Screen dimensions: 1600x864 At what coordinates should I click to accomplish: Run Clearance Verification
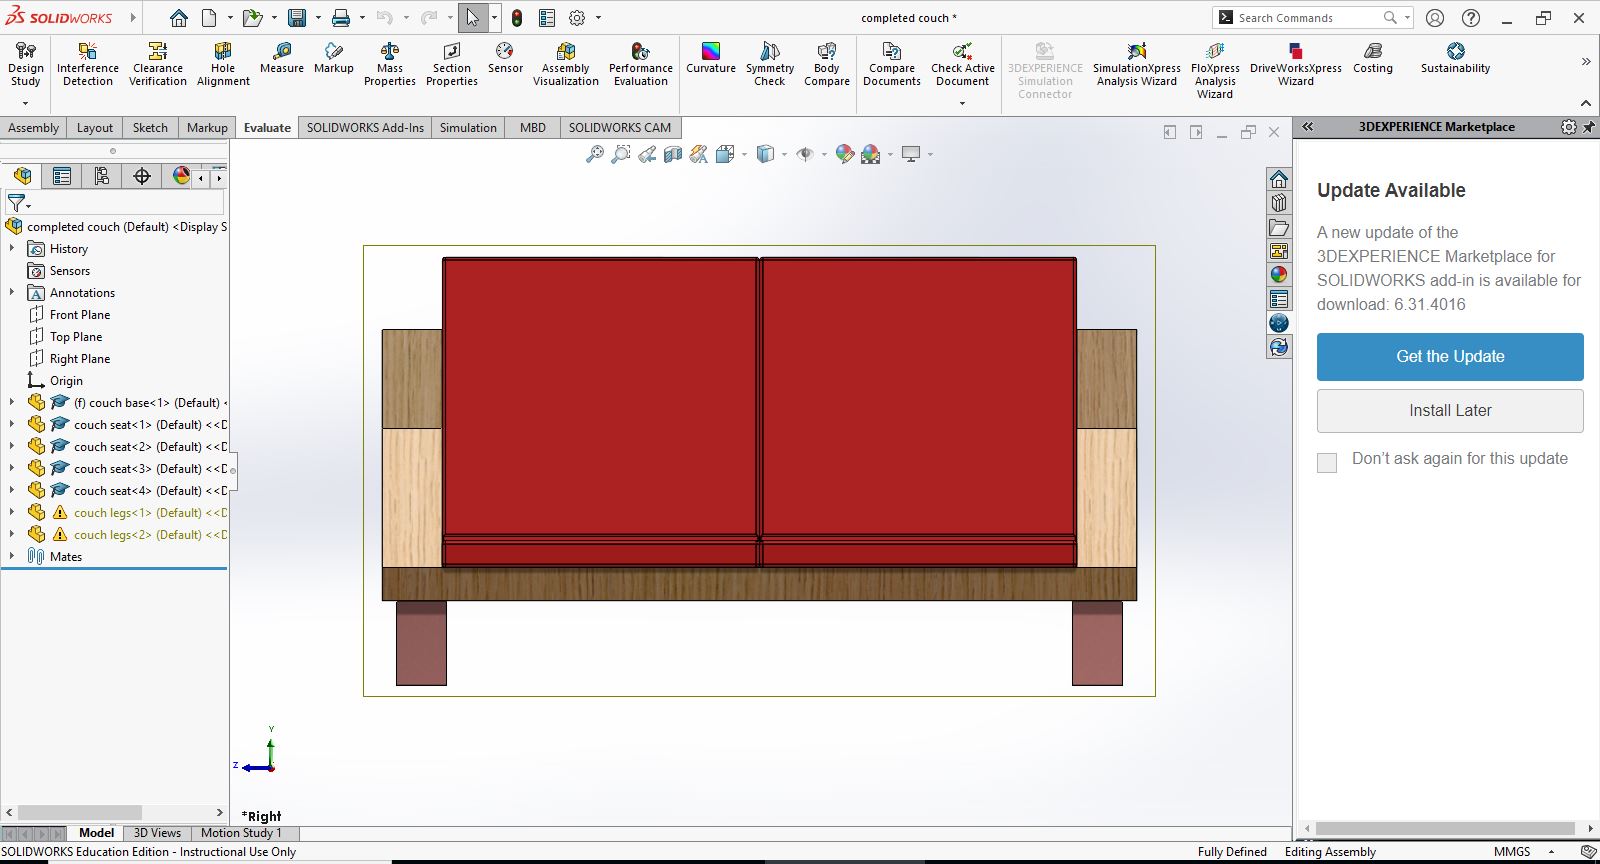158,64
